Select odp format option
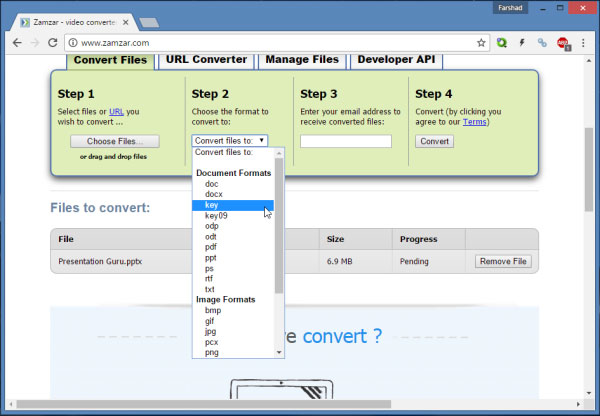This screenshot has height=416, width=600. pos(233,226)
